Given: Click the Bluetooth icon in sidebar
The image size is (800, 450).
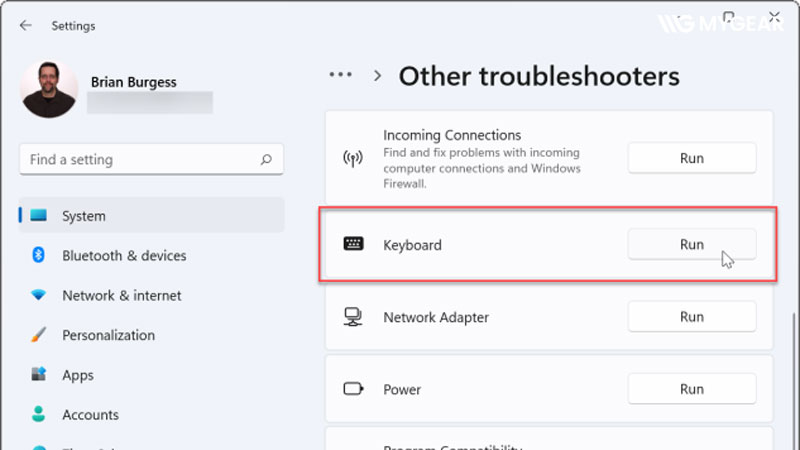Looking at the screenshot, I should point(39,256).
